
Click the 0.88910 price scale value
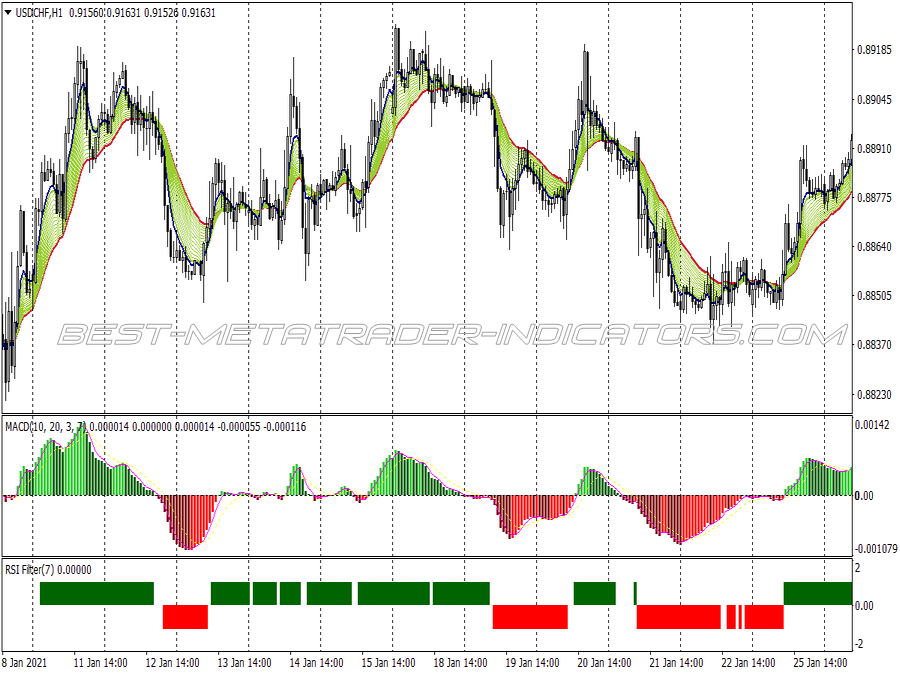(874, 149)
